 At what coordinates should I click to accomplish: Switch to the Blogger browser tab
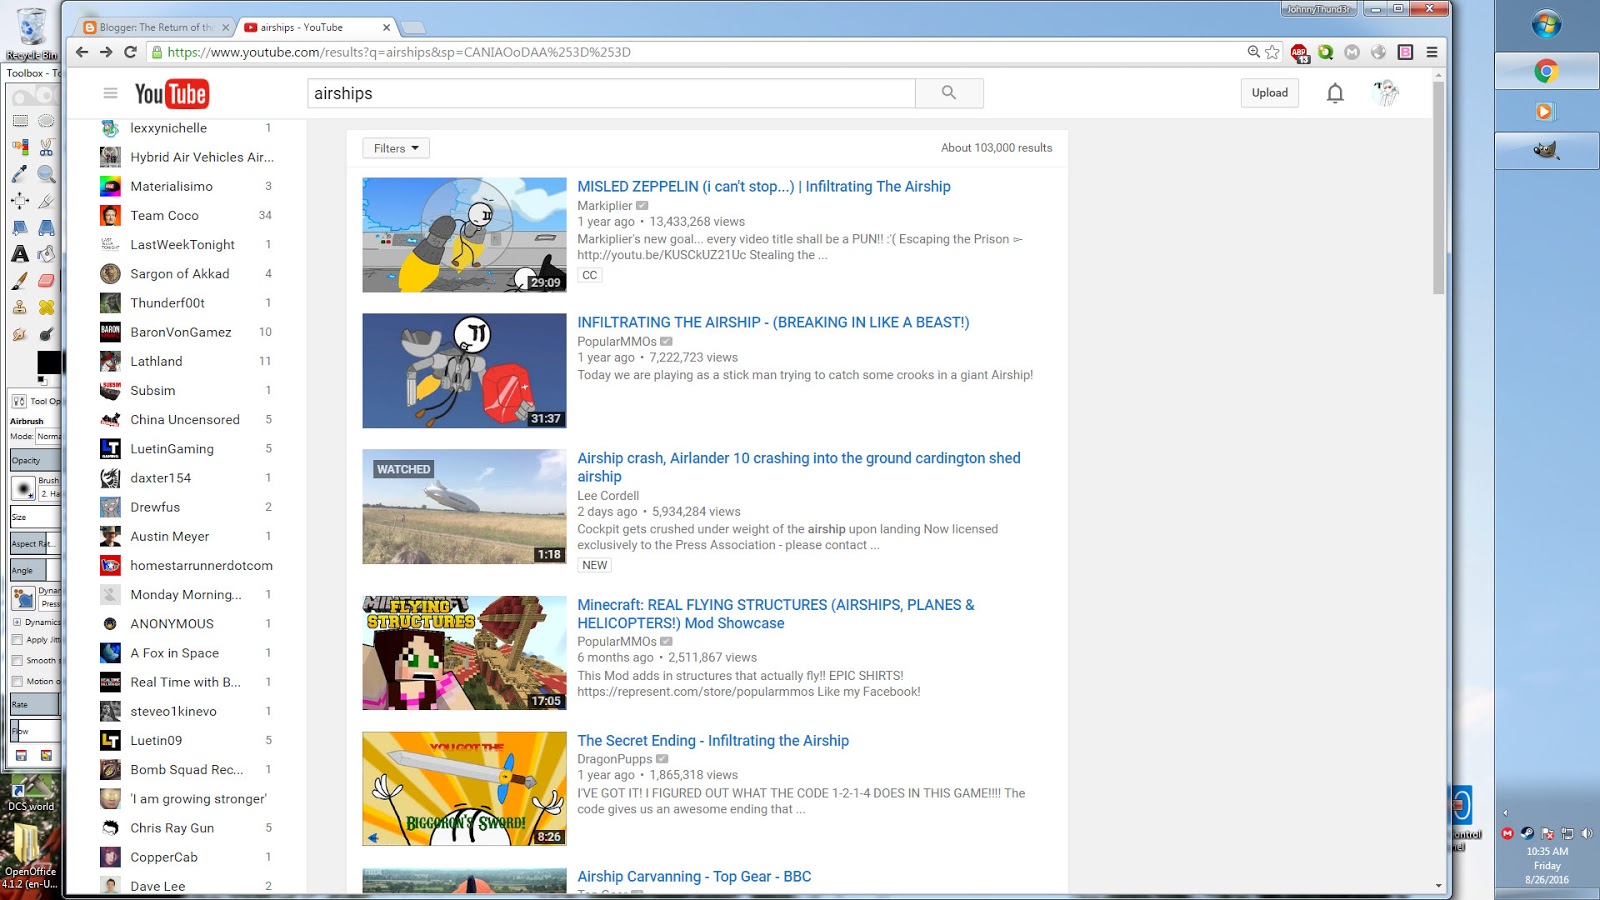tap(155, 27)
